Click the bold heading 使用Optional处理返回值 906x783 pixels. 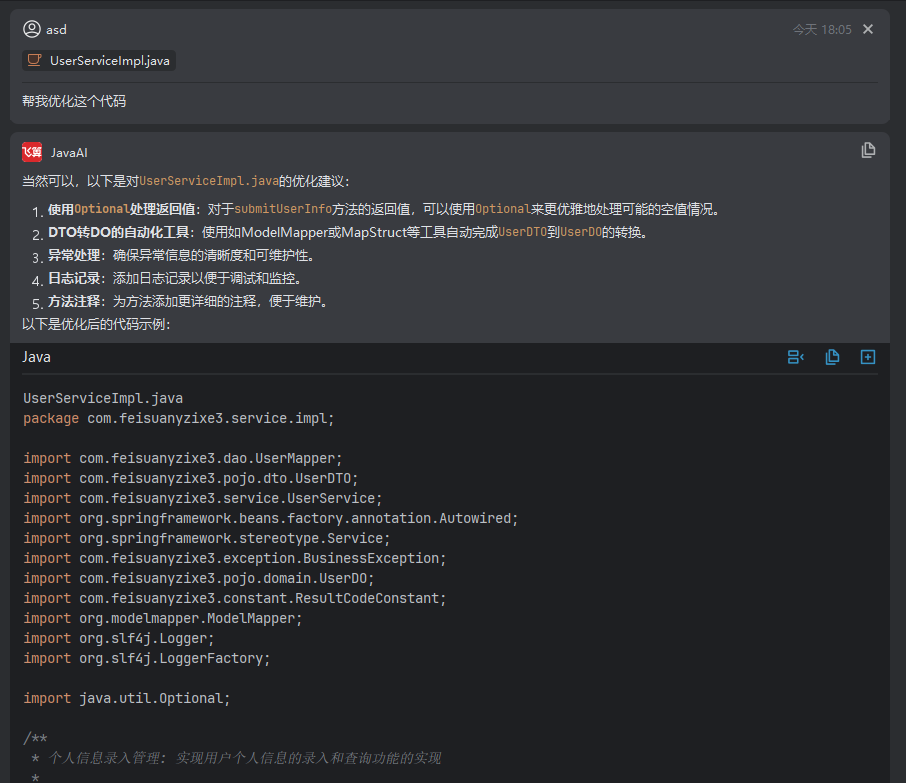point(121,209)
